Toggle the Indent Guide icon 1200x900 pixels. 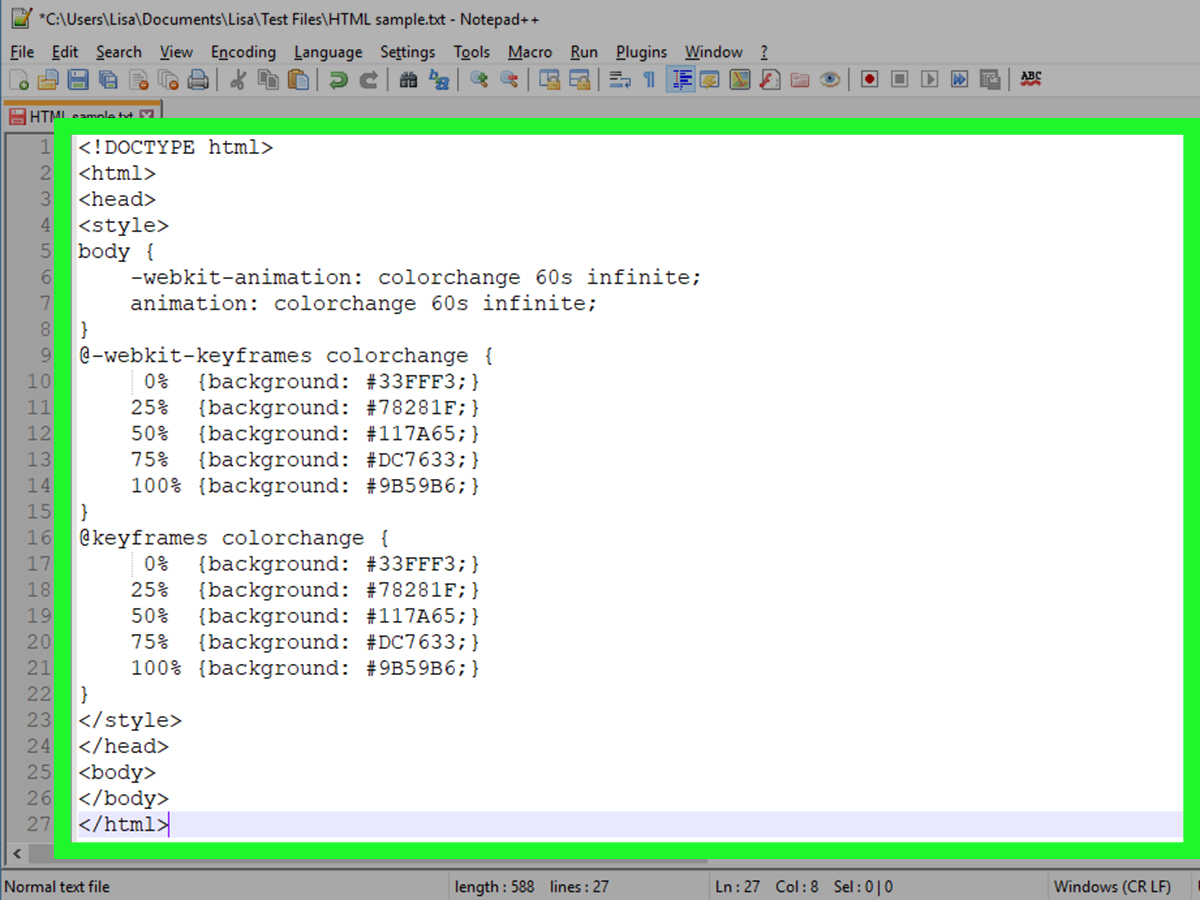coord(680,80)
